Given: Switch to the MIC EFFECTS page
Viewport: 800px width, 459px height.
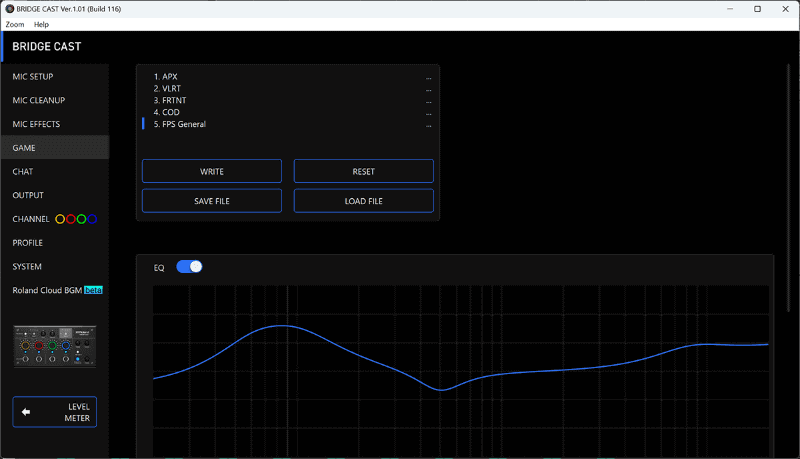Looking at the screenshot, I should tap(55, 124).
